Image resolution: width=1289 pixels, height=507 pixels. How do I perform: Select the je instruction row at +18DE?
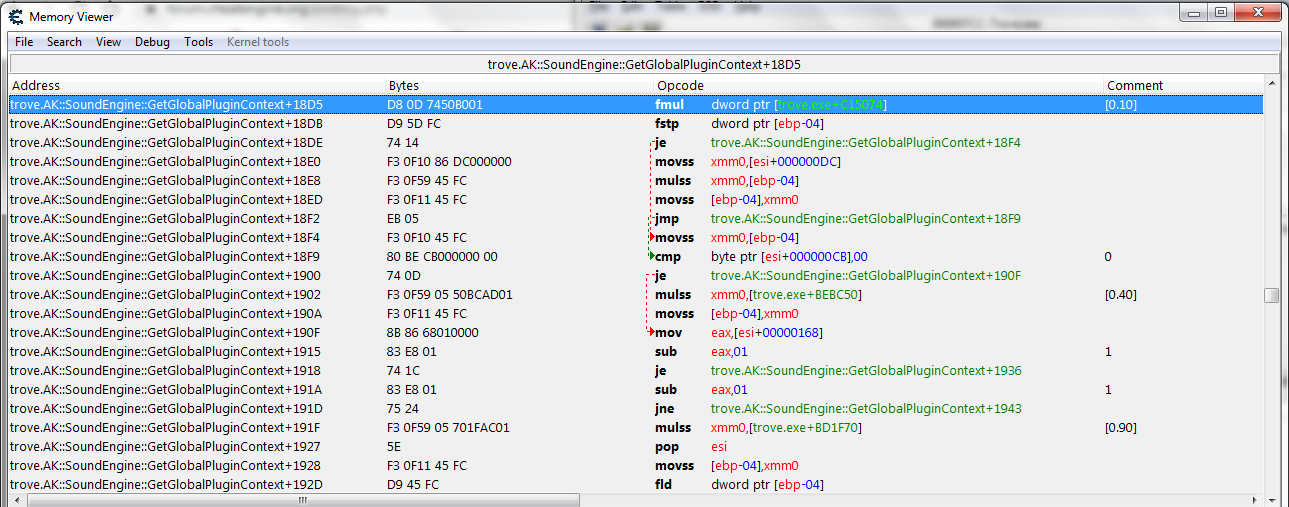[x=635, y=142]
